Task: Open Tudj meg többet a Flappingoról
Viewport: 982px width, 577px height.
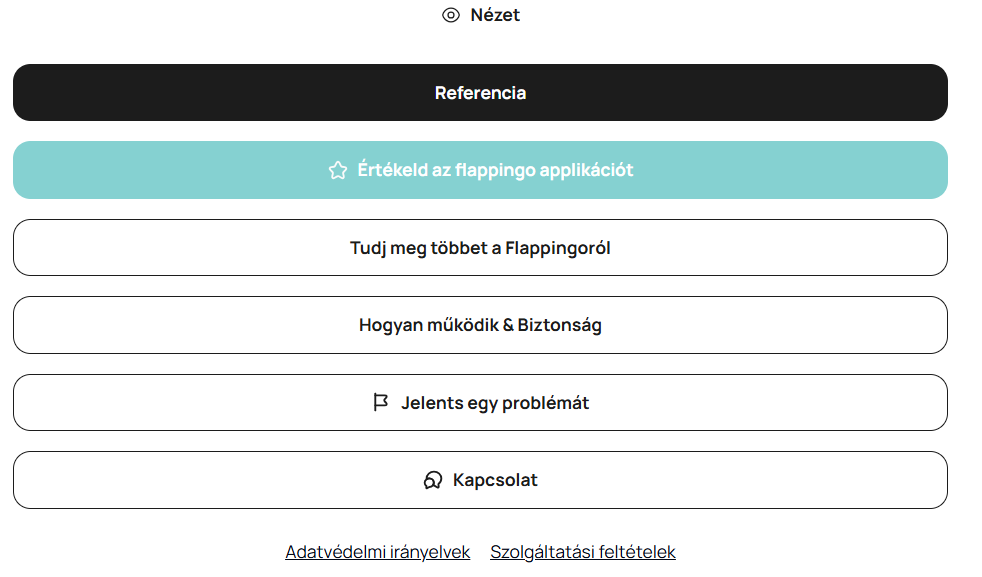Action: click(x=480, y=248)
